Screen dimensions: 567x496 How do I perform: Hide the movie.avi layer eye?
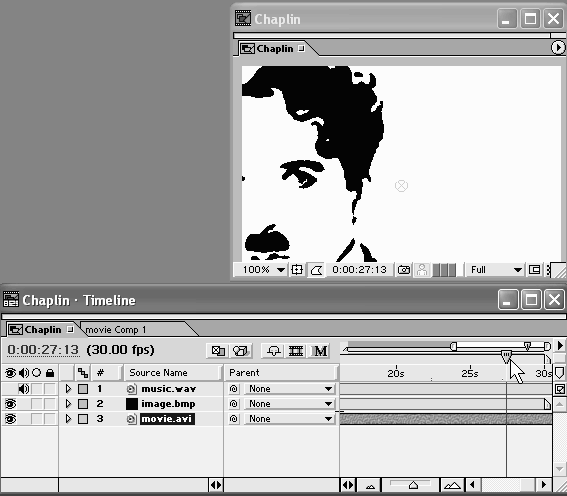point(10,419)
